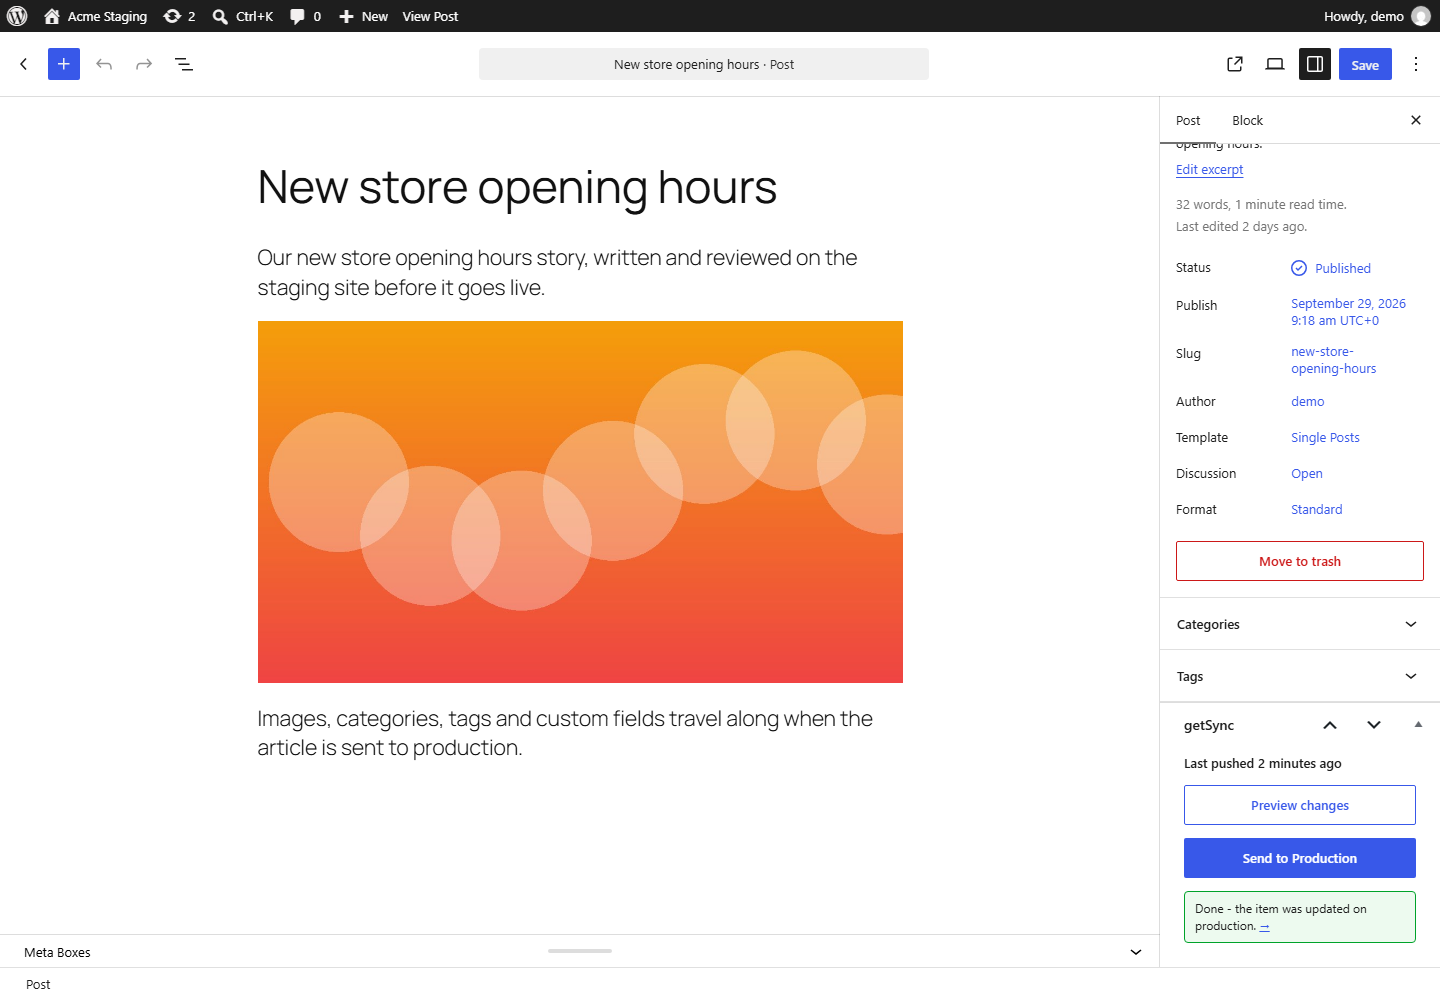The height and width of the screenshot is (1000, 1440).
Task: Move the getSync panel down
Action: click(1374, 725)
